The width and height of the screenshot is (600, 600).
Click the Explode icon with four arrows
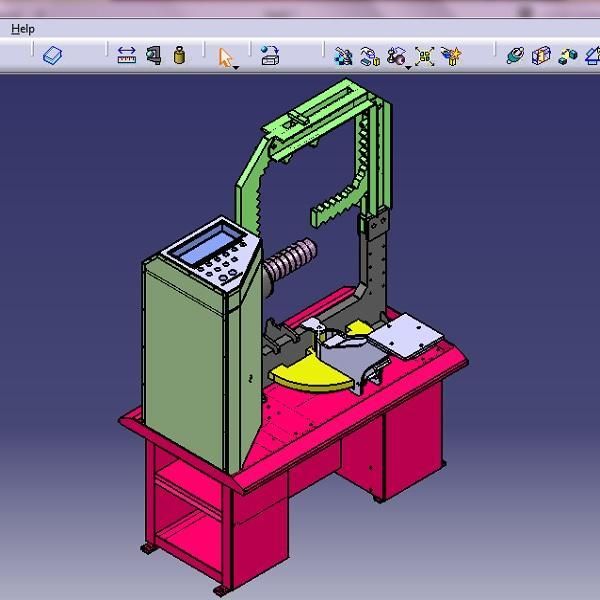click(x=425, y=56)
